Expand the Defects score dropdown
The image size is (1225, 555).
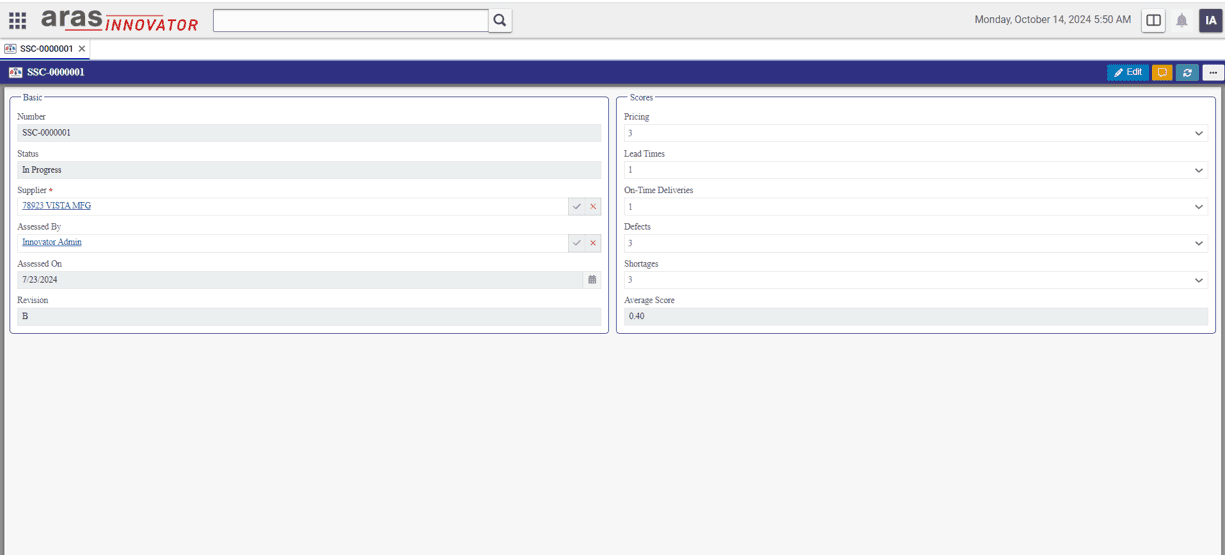pos(1199,243)
